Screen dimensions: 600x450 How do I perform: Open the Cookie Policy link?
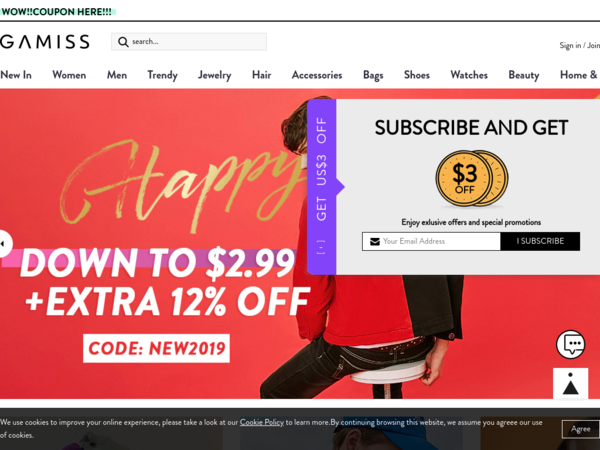pos(262,422)
